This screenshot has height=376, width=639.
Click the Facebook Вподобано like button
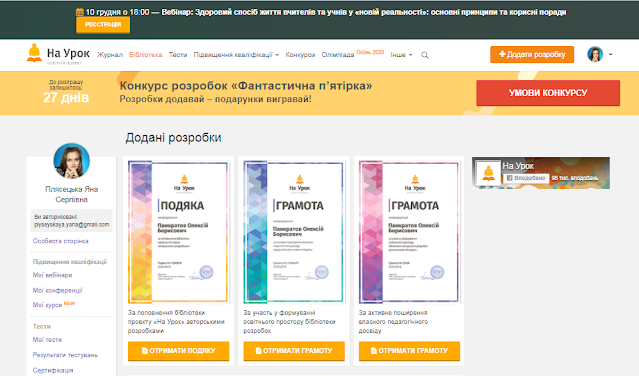(x=526, y=178)
